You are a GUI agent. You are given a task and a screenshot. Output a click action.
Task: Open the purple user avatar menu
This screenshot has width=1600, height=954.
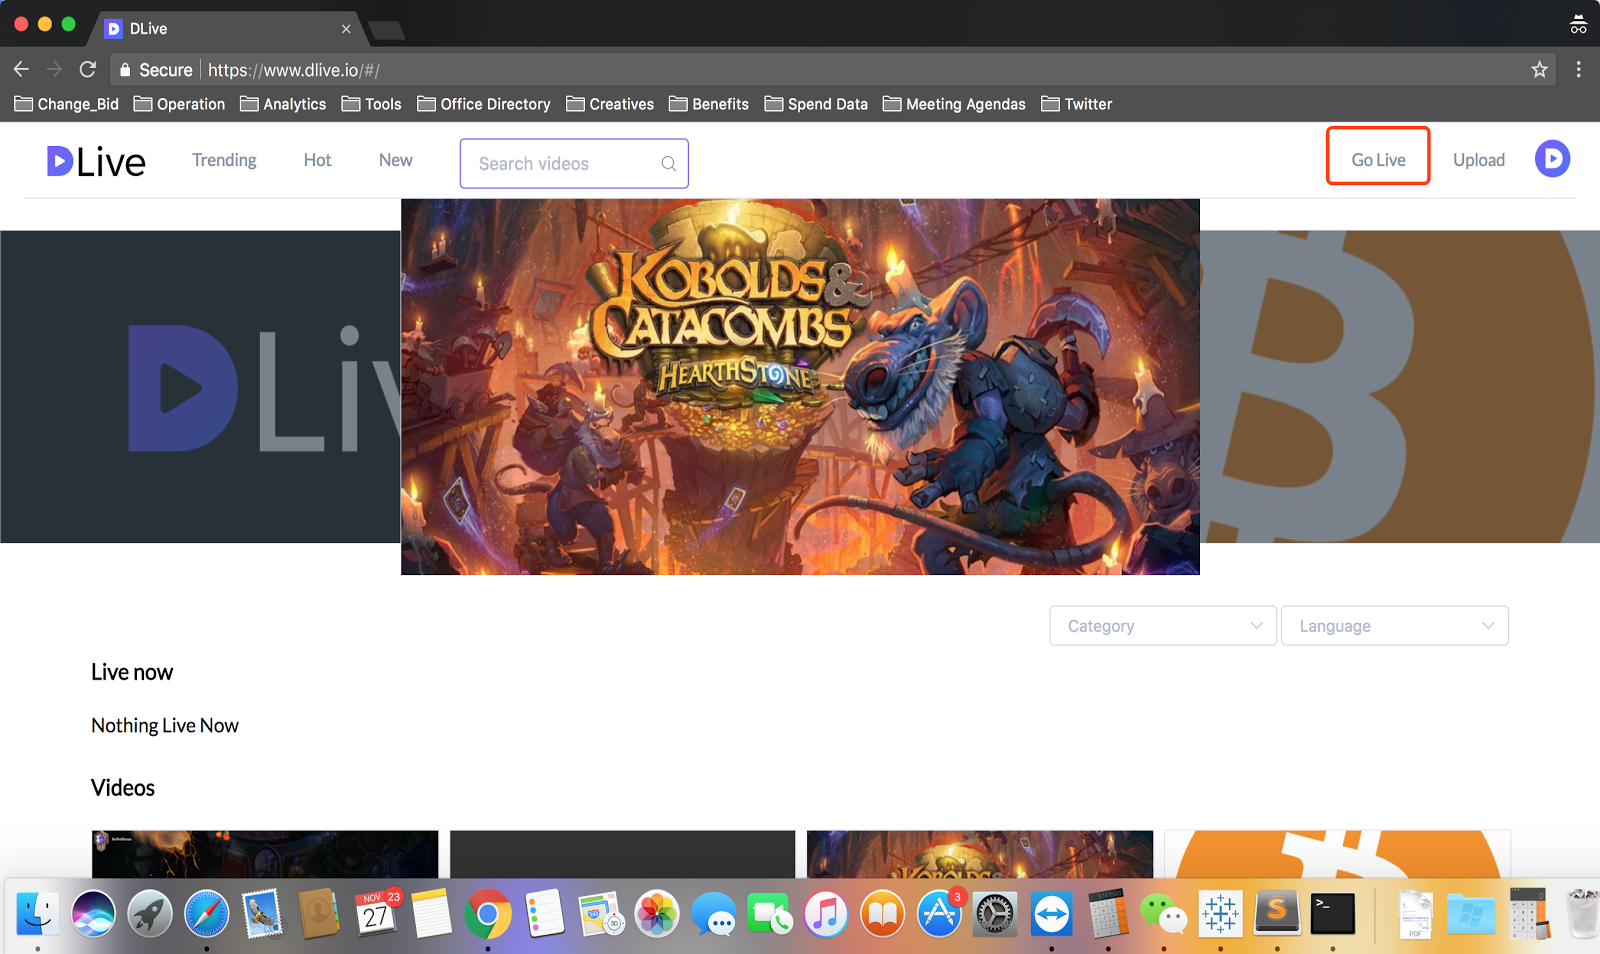(x=1552, y=159)
